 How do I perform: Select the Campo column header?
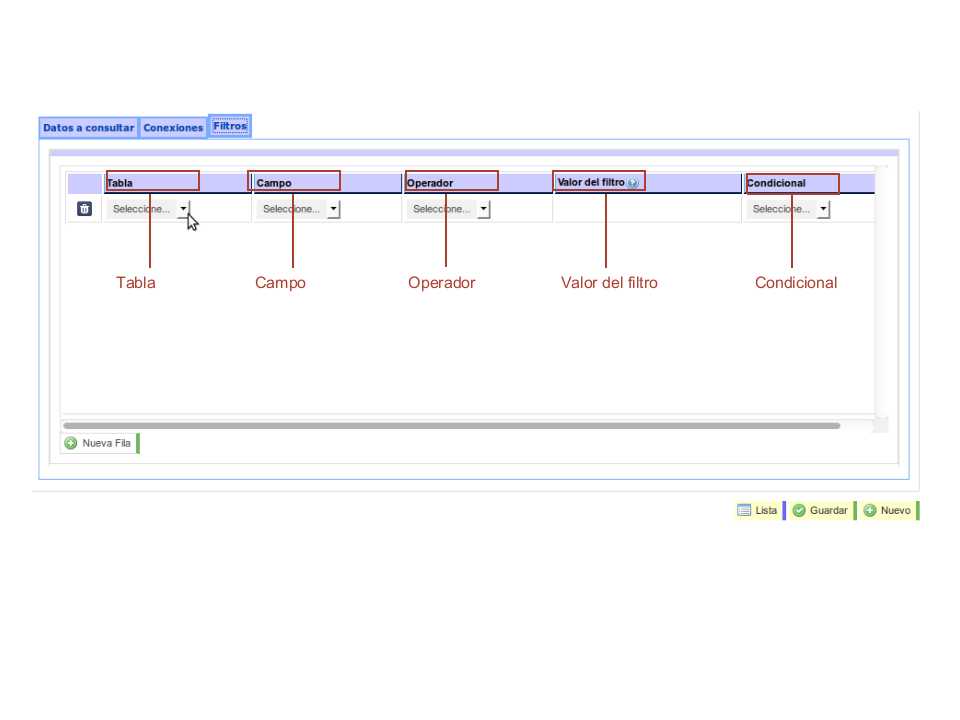[274, 183]
